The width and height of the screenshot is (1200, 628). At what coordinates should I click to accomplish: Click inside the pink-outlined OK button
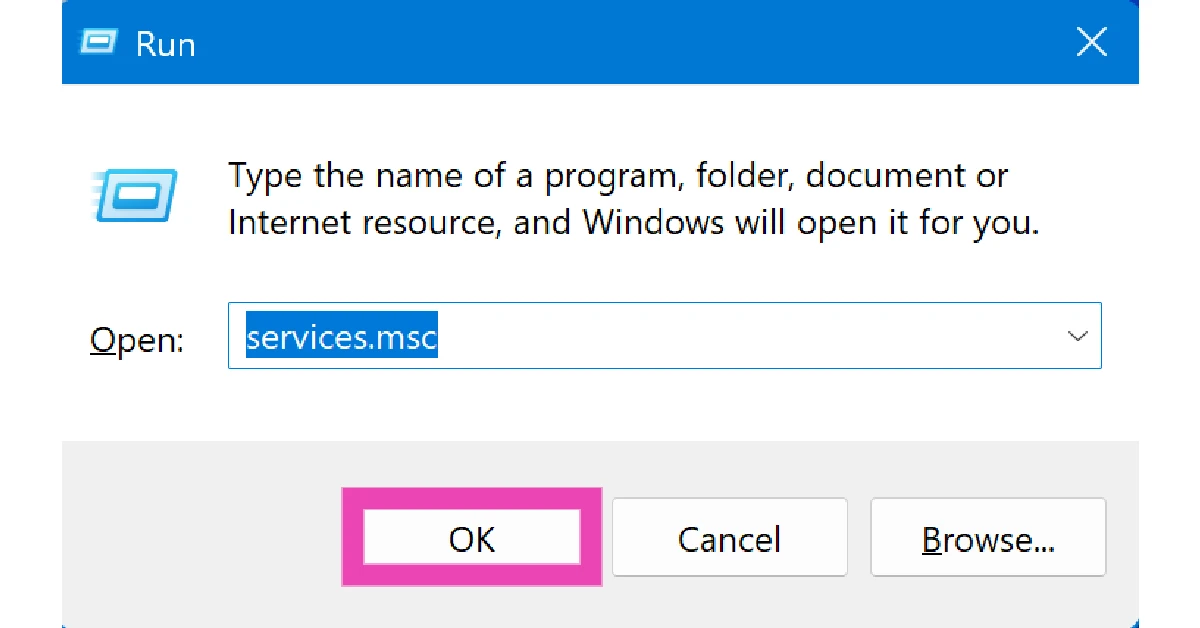point(471,537)
